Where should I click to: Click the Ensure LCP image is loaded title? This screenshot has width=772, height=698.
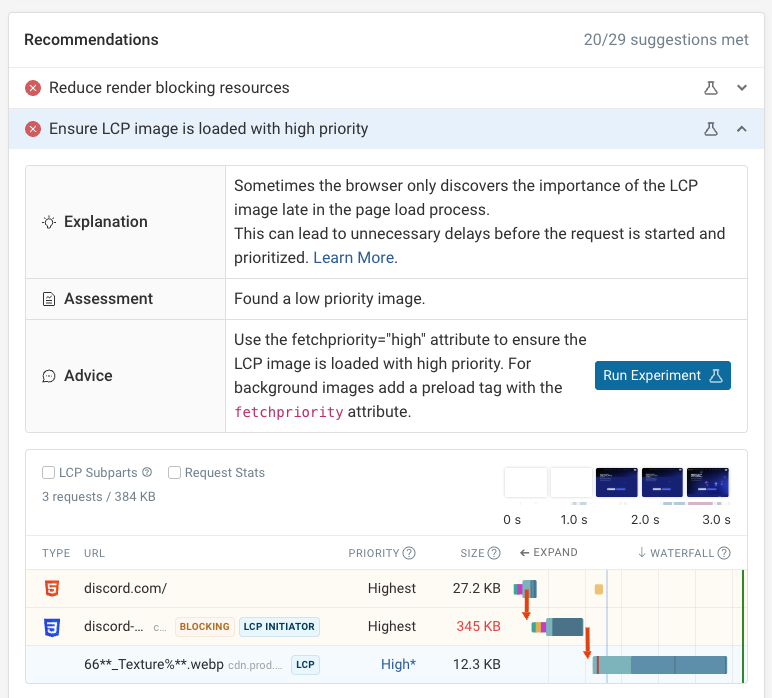tap(208, 129)
